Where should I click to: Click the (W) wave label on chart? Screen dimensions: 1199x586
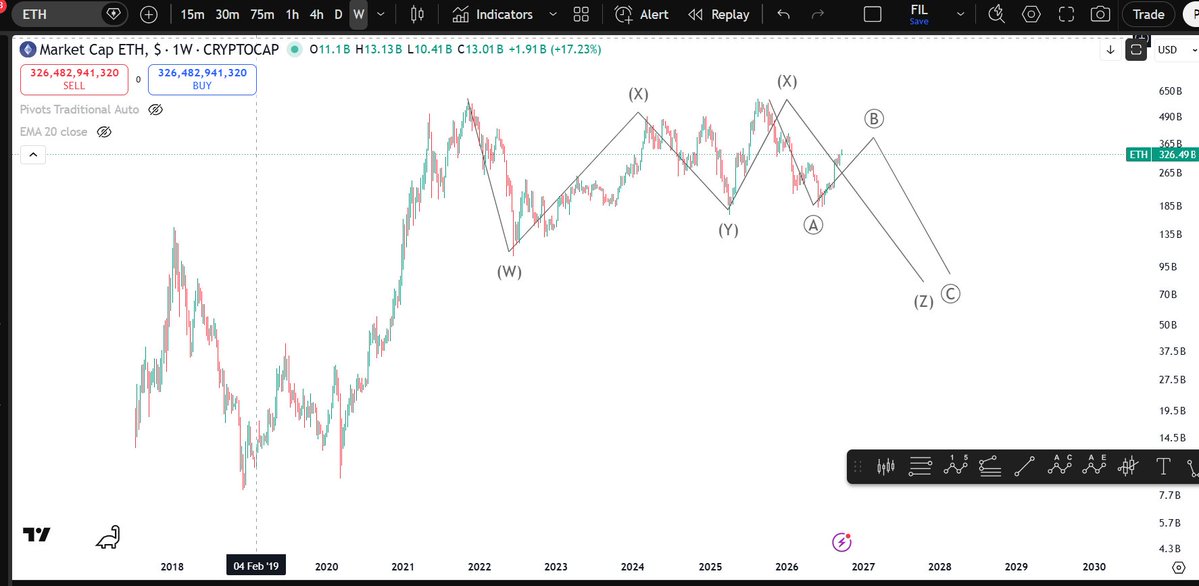tap(509, 272)
